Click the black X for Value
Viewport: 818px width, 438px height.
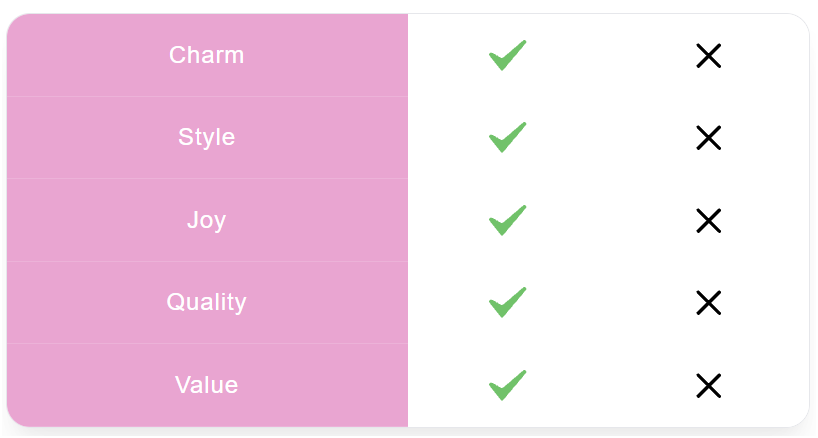(x=708, y=385)
